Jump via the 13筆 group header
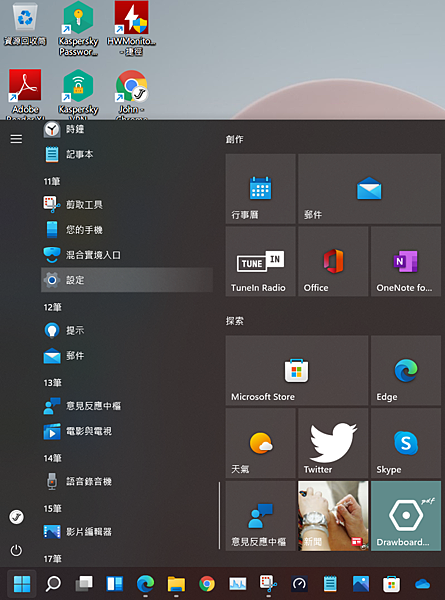This screenshot has width=445, height=600. [52, 383]
